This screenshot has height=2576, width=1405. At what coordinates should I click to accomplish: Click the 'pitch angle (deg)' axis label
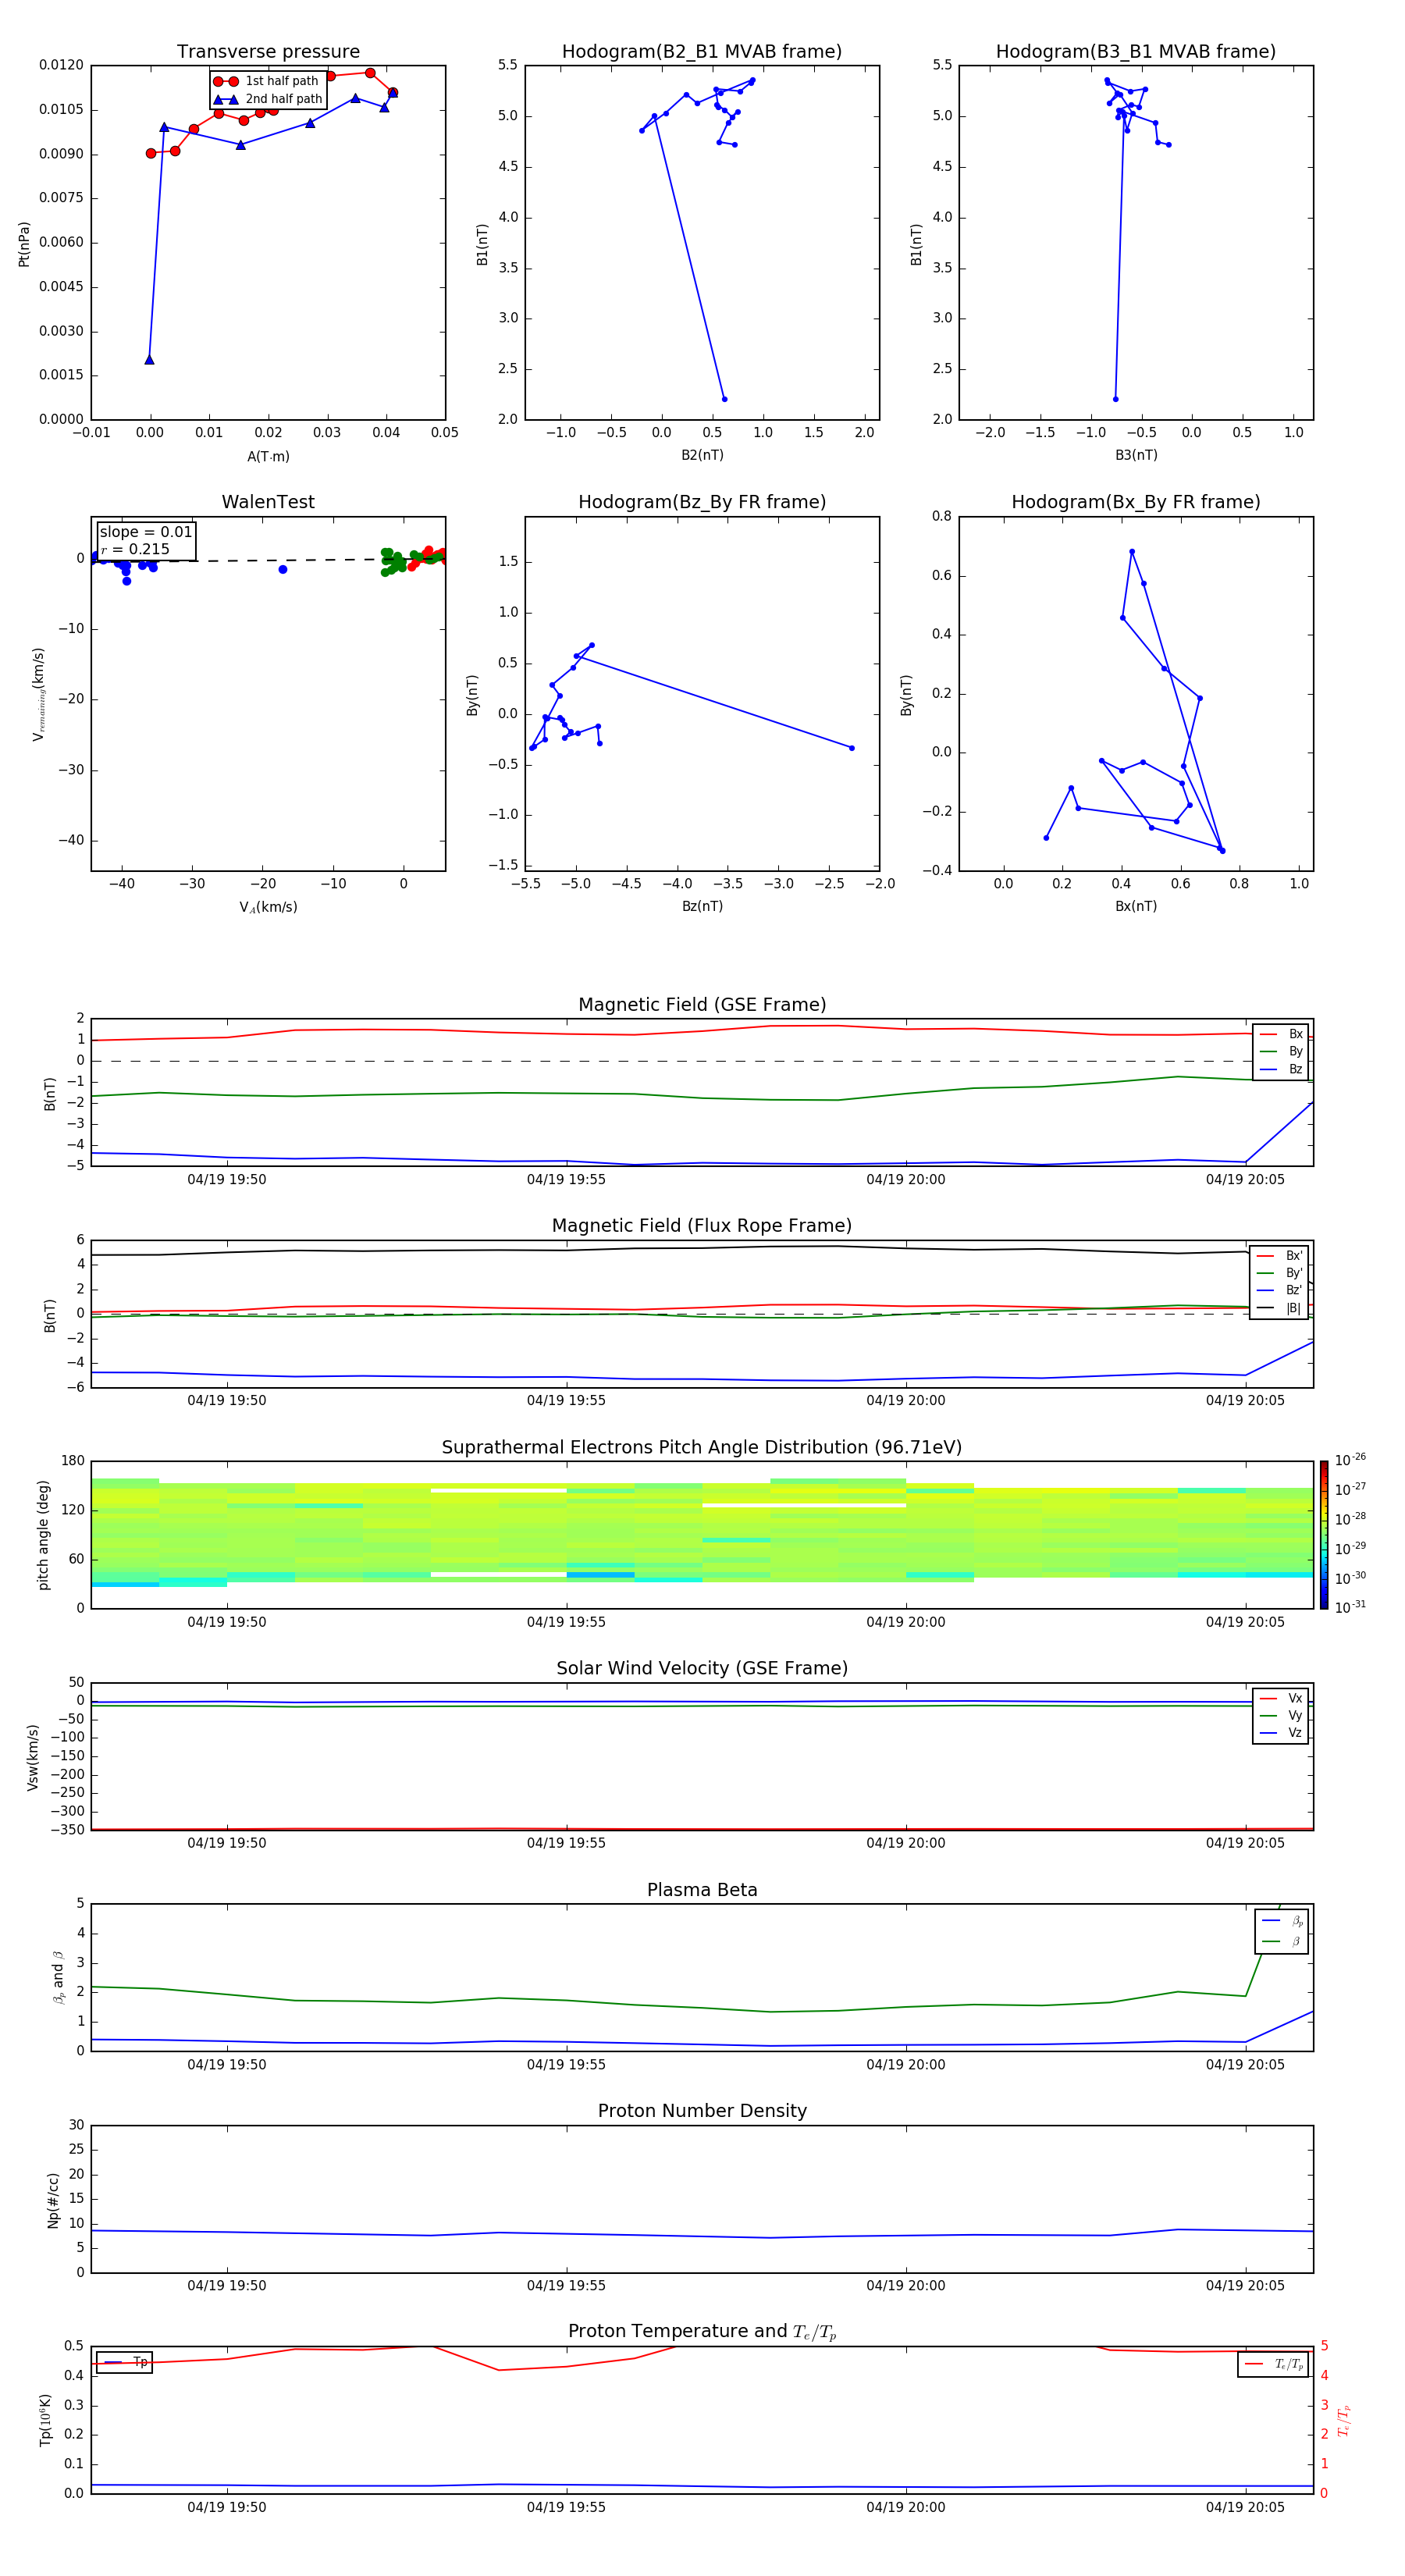click(x=43, y=1535)
